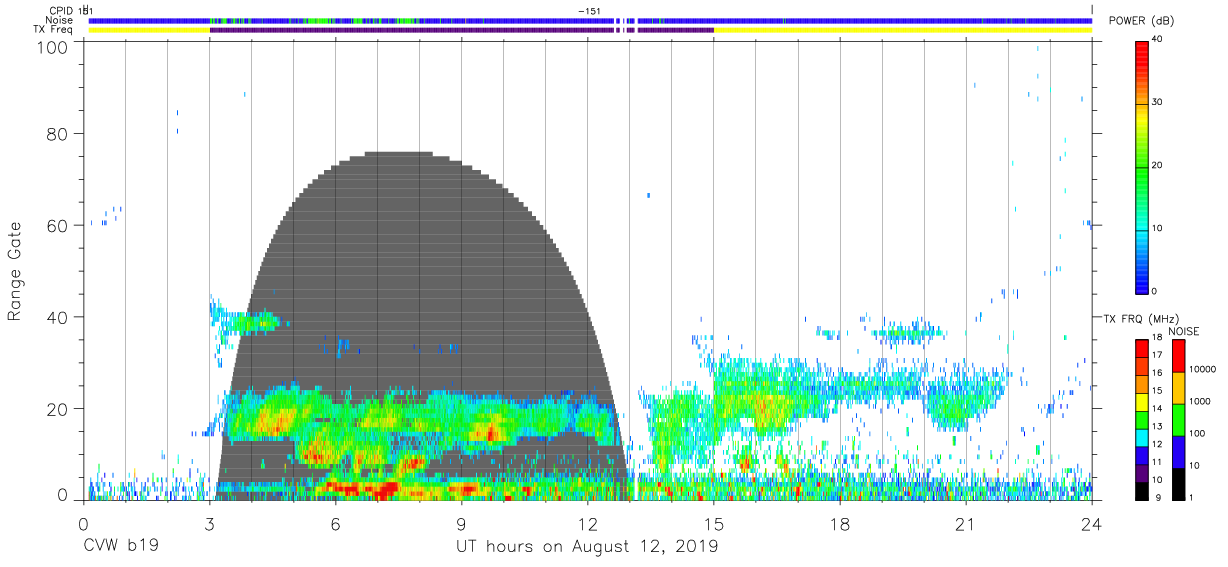Click the 12 tick on UT hours axis
This screenshot has width=1228, height=567.
point(588,524)
